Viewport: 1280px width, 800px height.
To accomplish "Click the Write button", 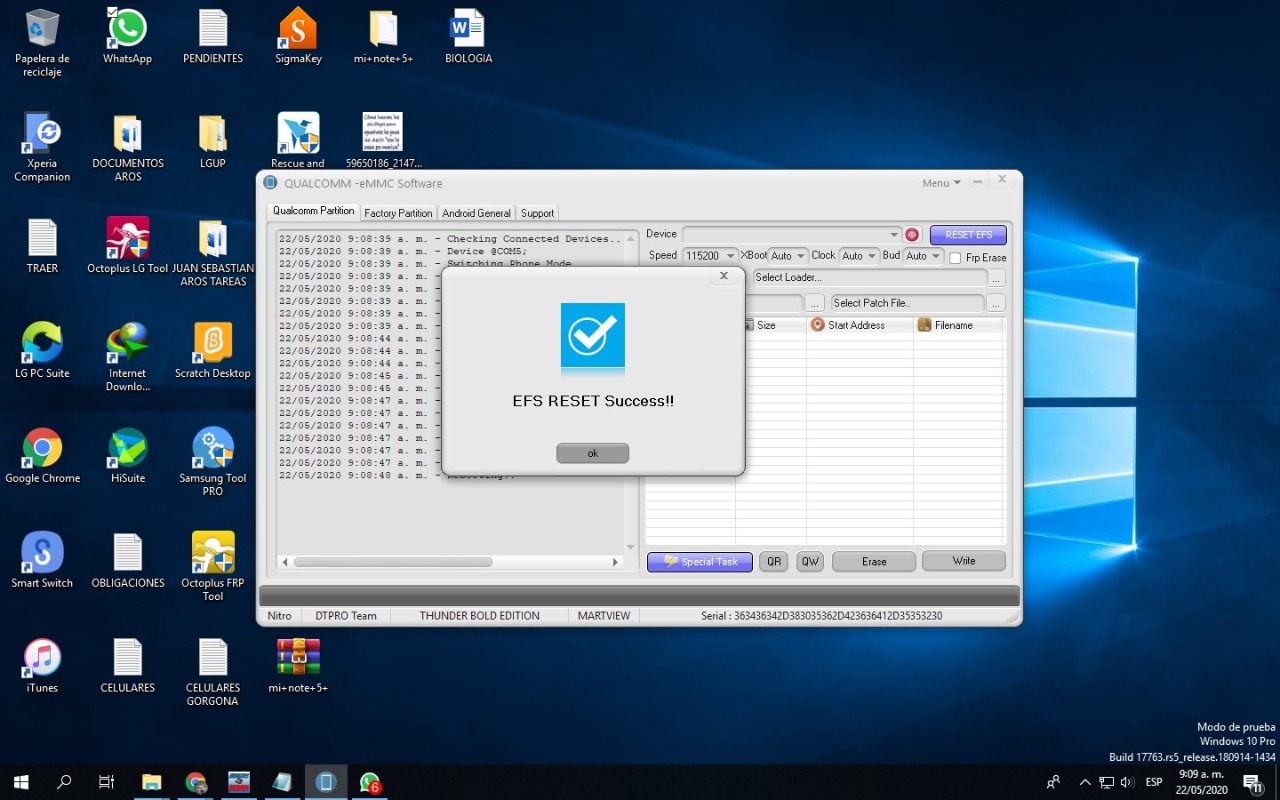I will pos(964,561).
